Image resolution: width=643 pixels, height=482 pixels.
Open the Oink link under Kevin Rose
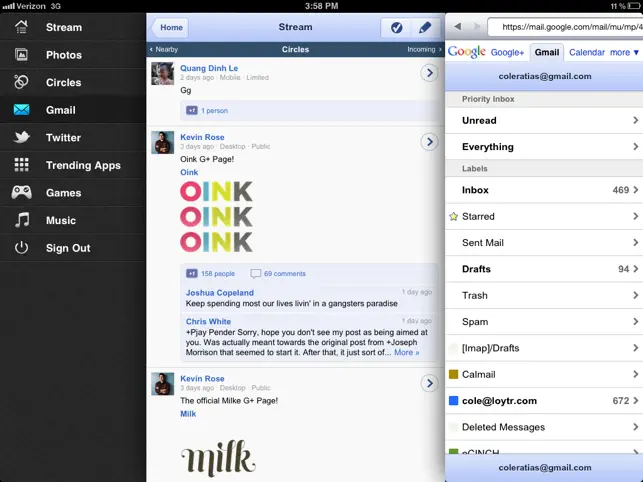pos(189,172)
